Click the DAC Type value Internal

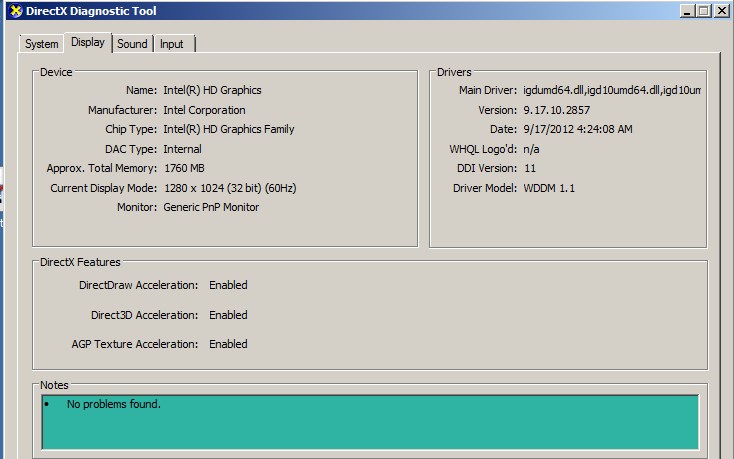[x=182, y=149]
